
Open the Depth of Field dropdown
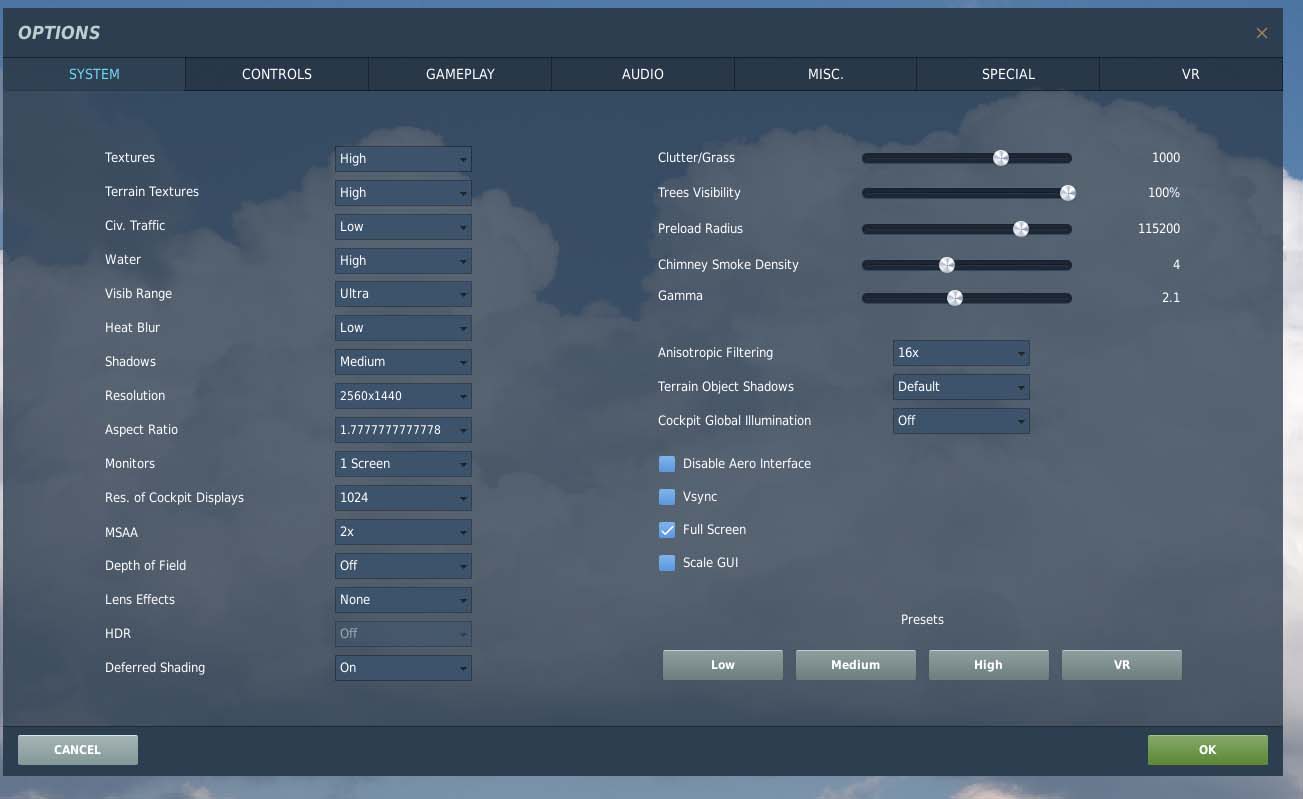tap(403, 566)
